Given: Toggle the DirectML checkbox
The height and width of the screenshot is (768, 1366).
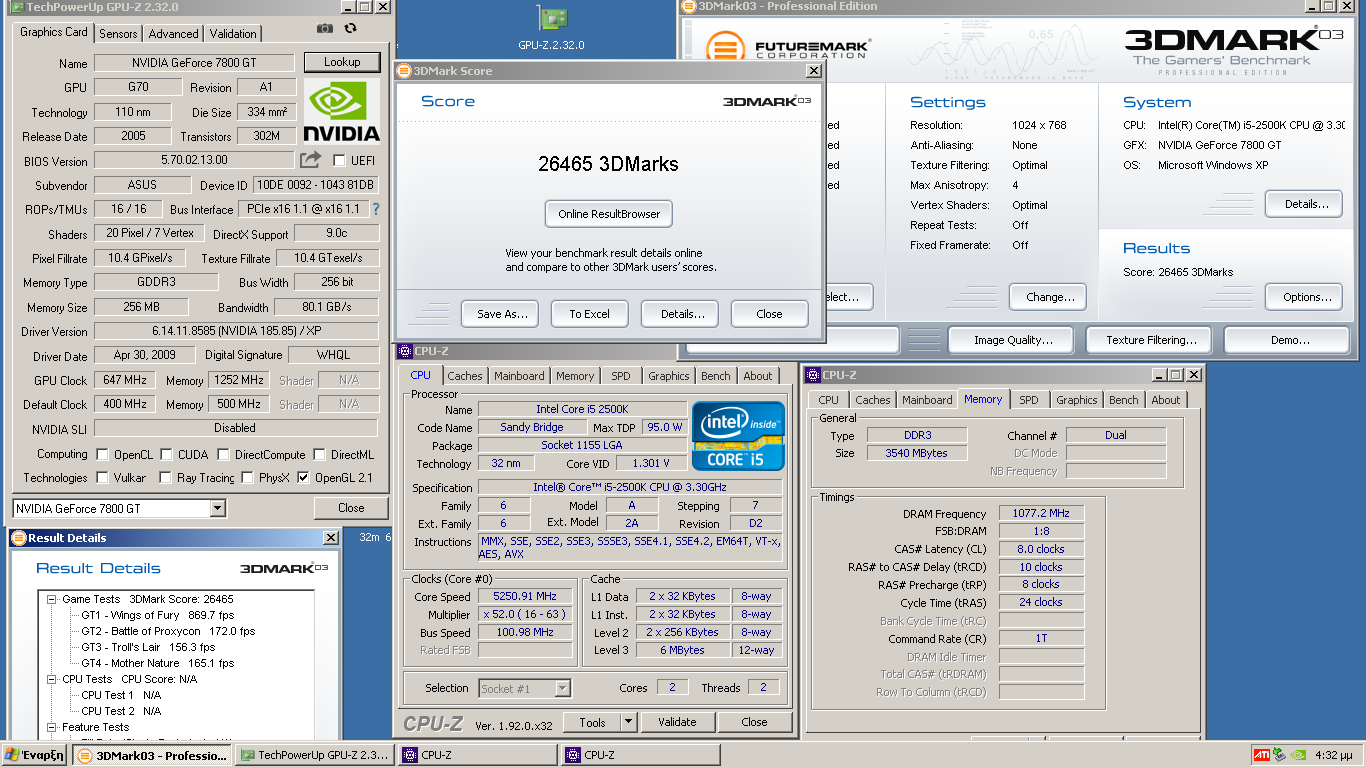Looking at the screenshot, I should click(x=319, y=454).
